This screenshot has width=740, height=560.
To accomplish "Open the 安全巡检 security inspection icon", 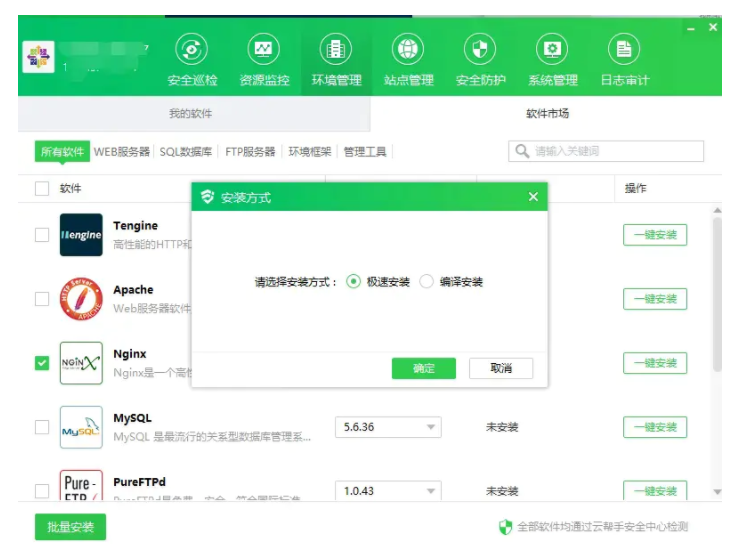I will tap(192, 49).
